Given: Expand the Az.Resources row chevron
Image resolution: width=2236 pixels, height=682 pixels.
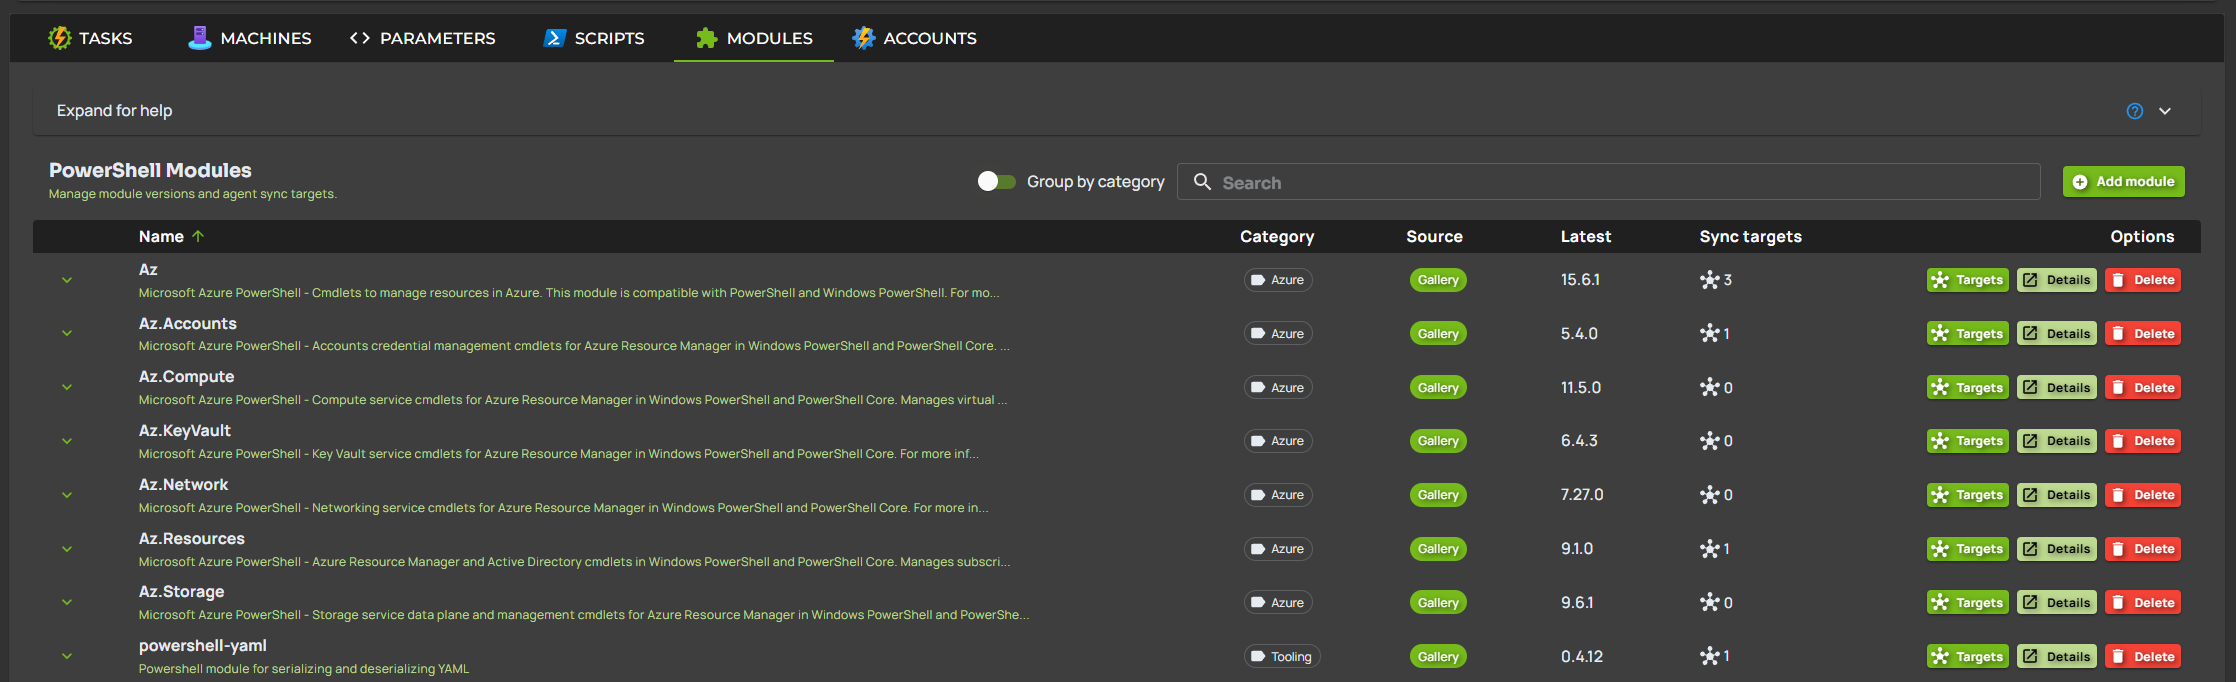Looking at the screenshot, I should coord(67,549).
